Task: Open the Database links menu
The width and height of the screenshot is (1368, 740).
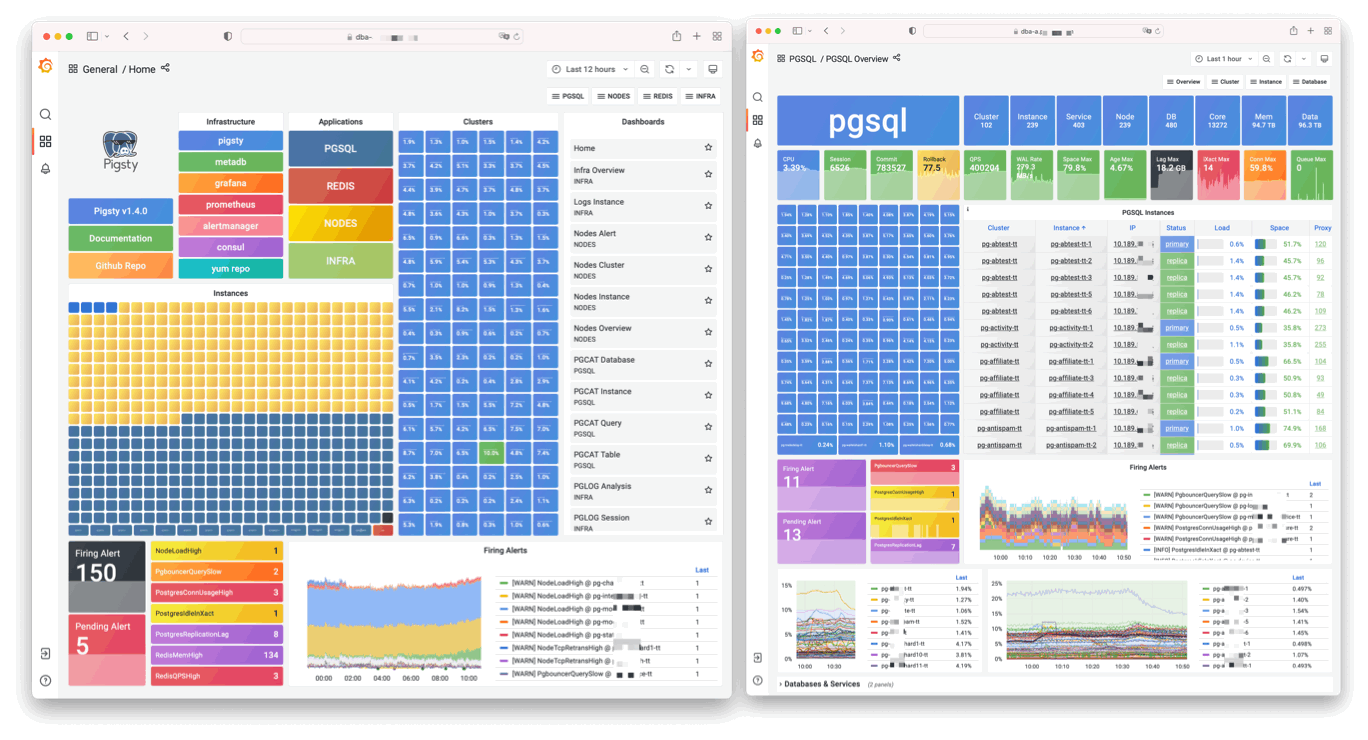Action: pos(1310,82)
